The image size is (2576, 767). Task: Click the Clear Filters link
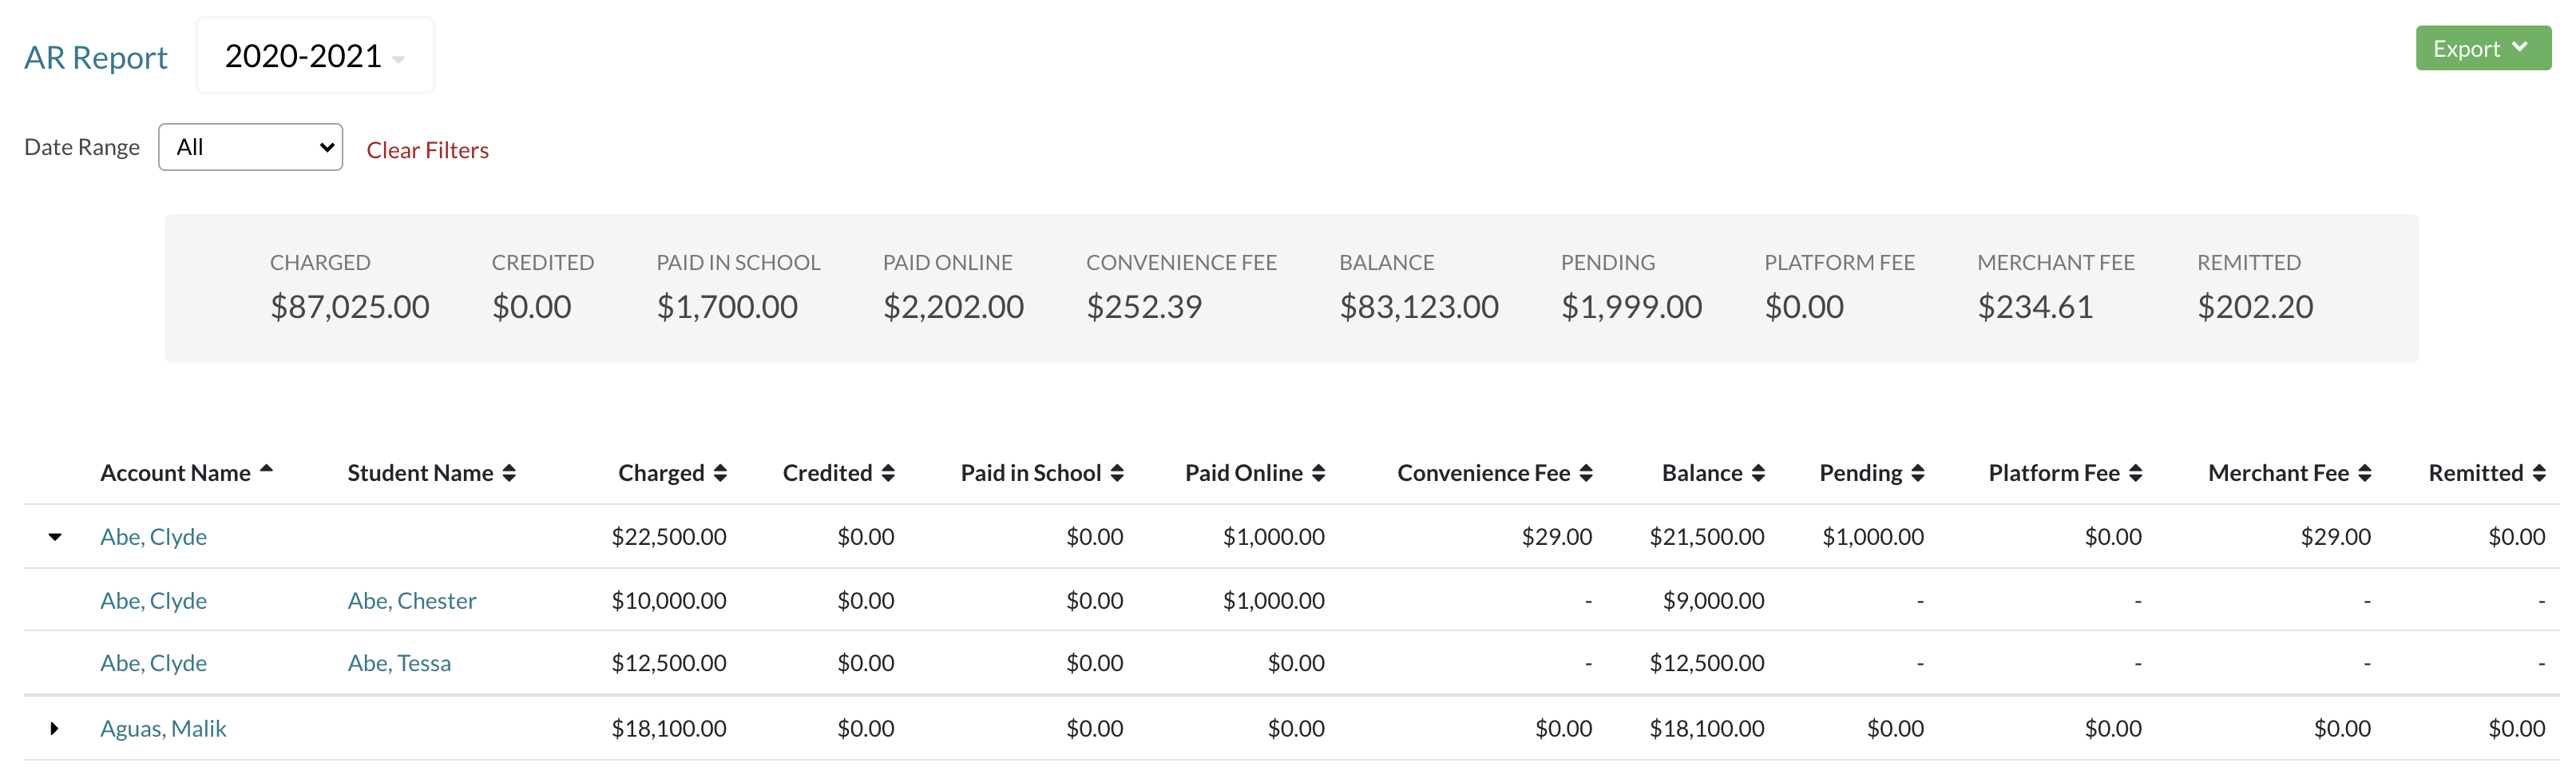(427, 150)
